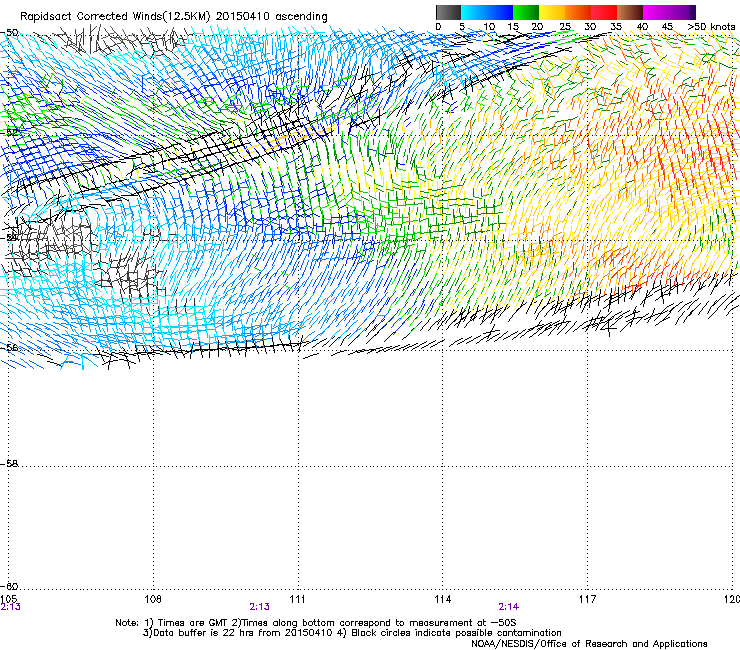Click longitude label '114' on bottom axis

point(443,599)
